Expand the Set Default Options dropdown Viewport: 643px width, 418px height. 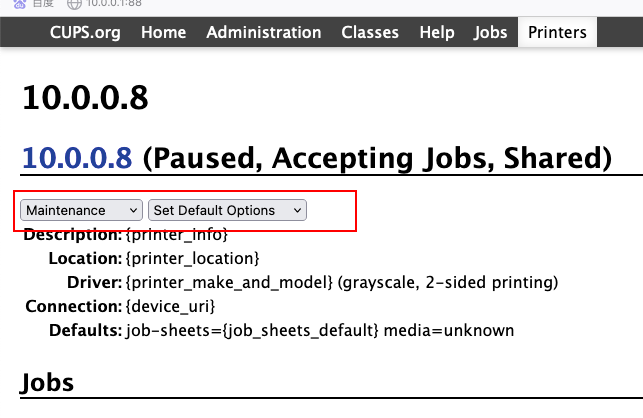coord(227,210)
